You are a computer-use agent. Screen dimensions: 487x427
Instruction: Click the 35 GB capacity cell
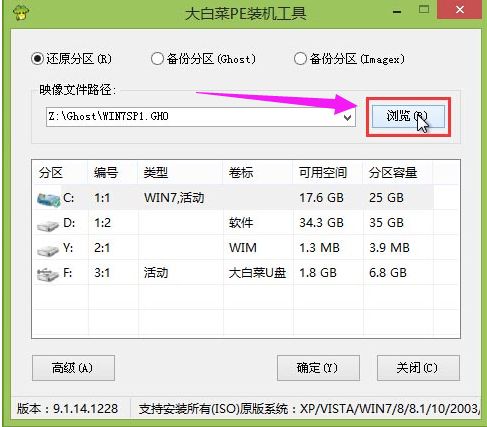pos(386,223)
